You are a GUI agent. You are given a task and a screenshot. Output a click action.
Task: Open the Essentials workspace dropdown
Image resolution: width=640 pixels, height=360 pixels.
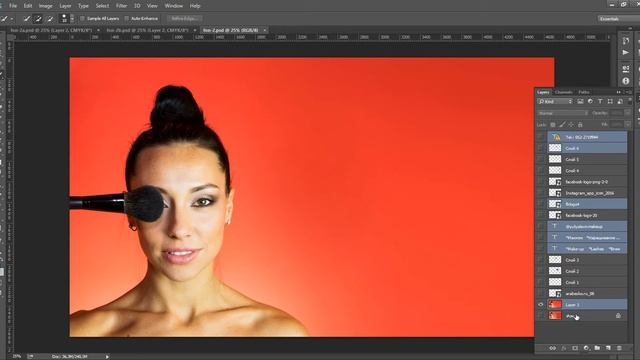[618, 19]
